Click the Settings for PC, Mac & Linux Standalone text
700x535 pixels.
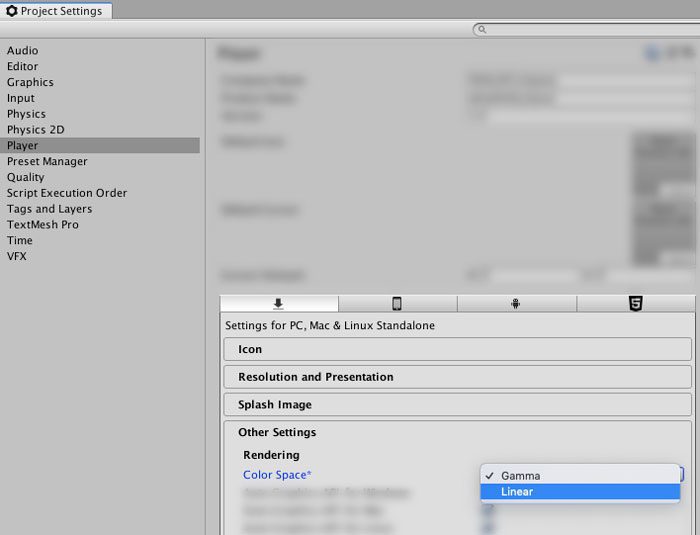[x=330, y=326]
